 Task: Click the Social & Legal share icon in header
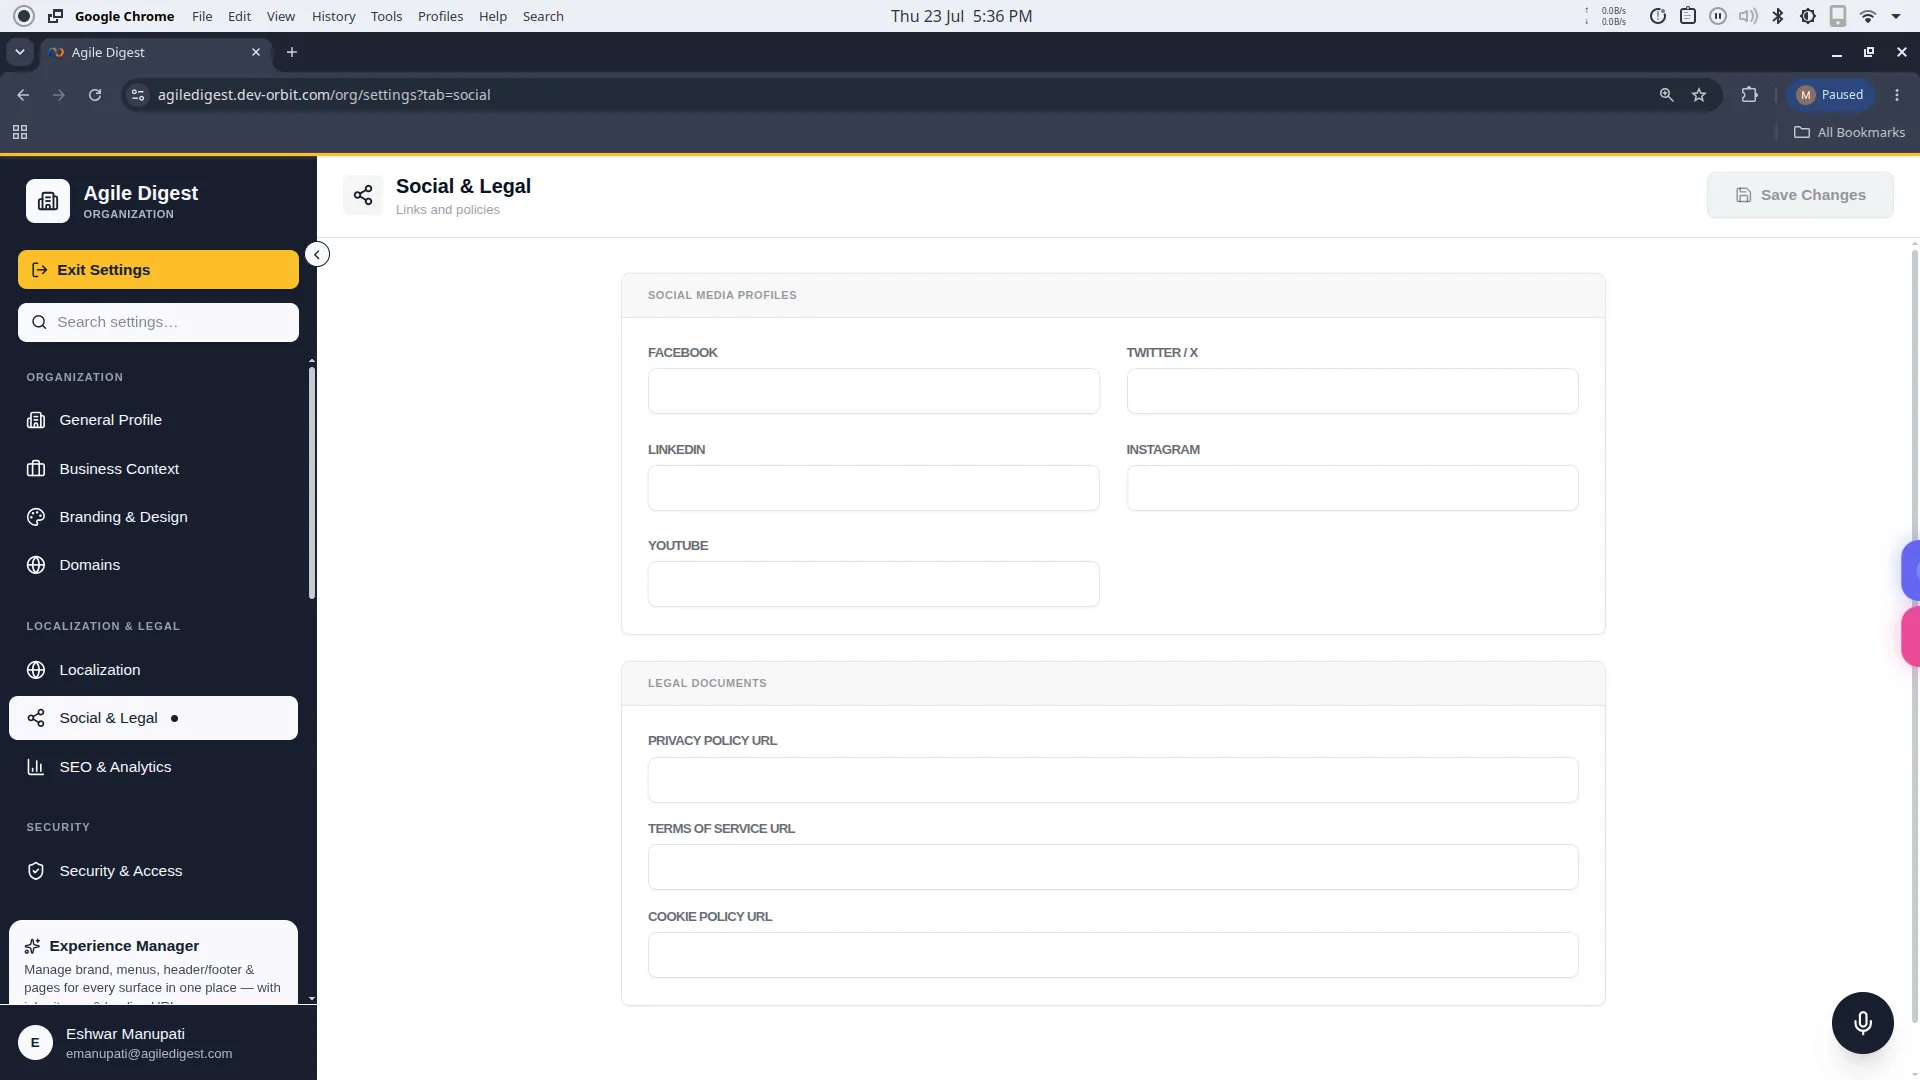coord(363,195)
